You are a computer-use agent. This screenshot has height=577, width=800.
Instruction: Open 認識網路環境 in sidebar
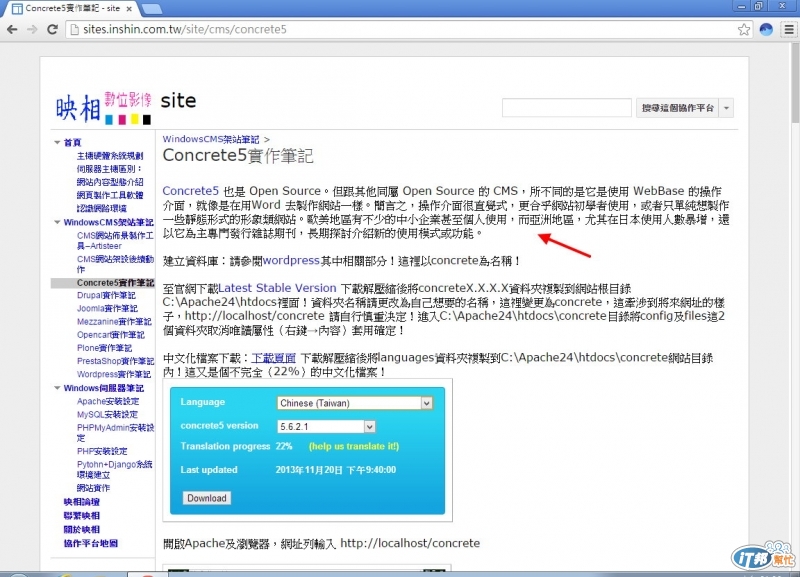[x=102, y=208]
